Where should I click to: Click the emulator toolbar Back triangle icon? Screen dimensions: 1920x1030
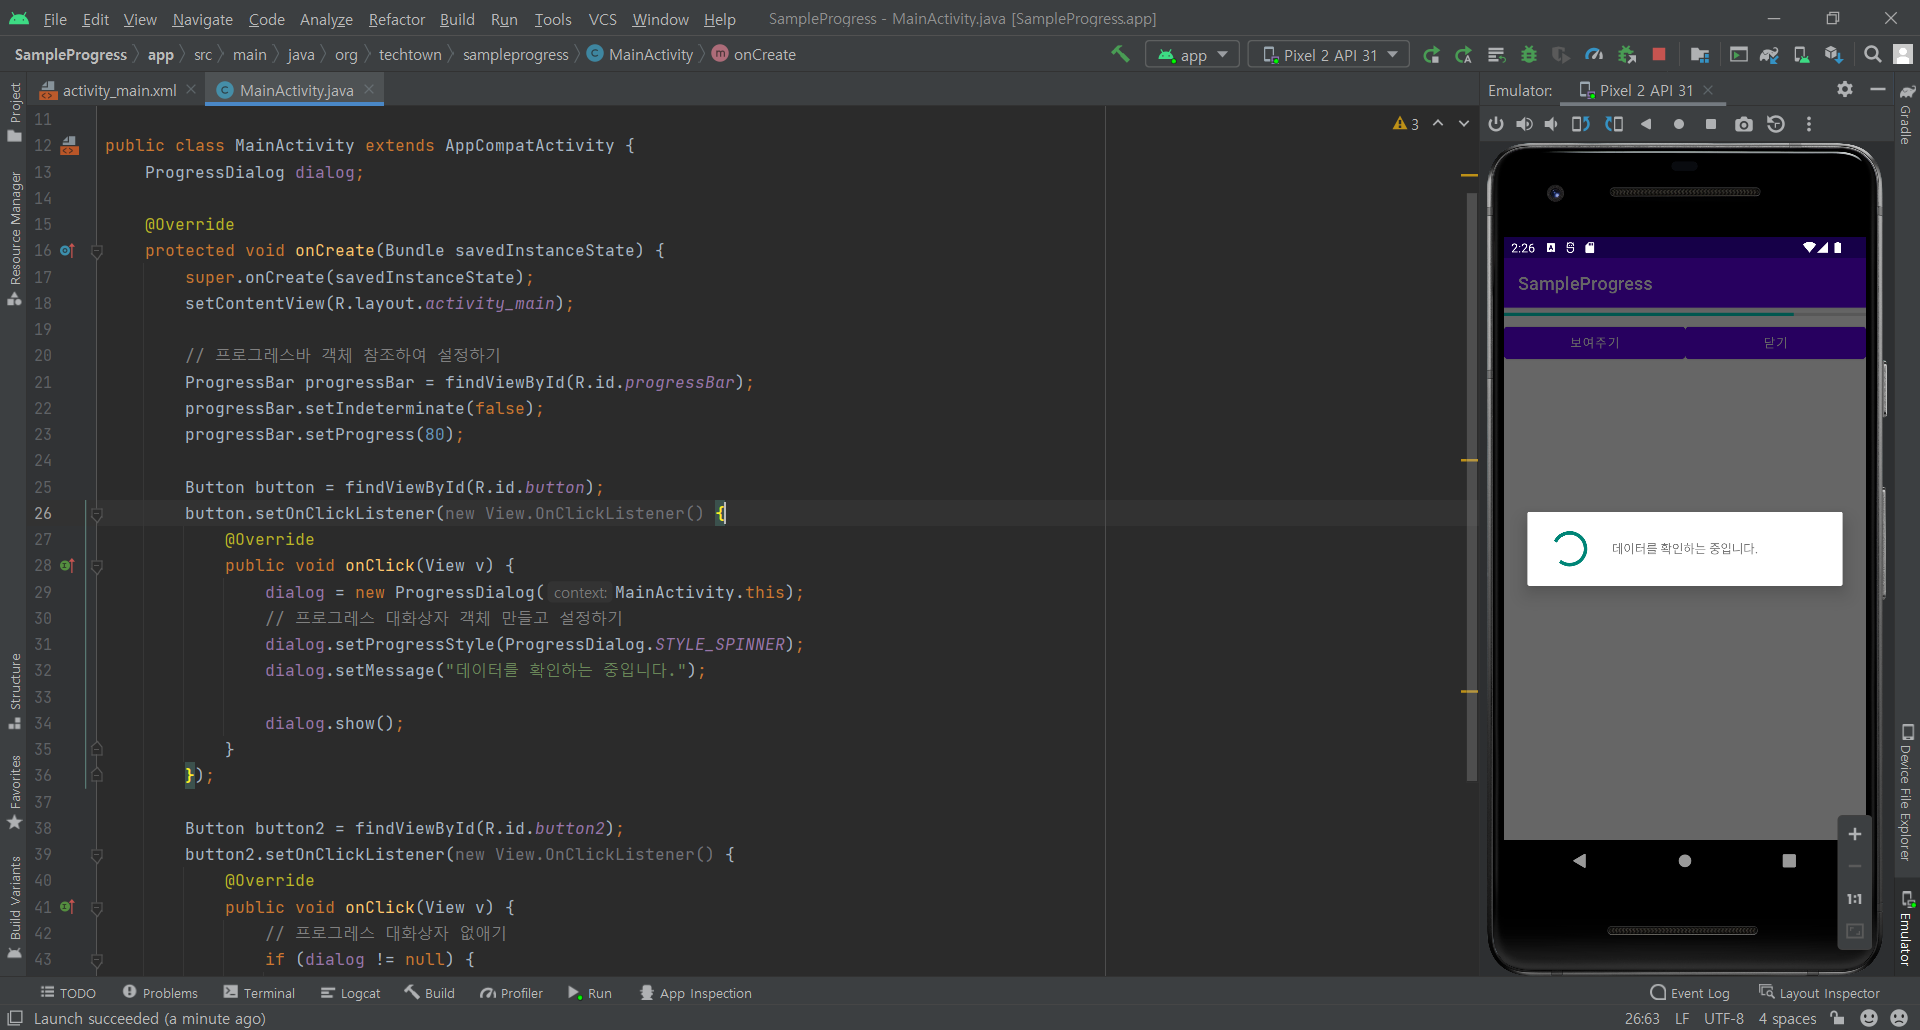(x=1646, y=124)
